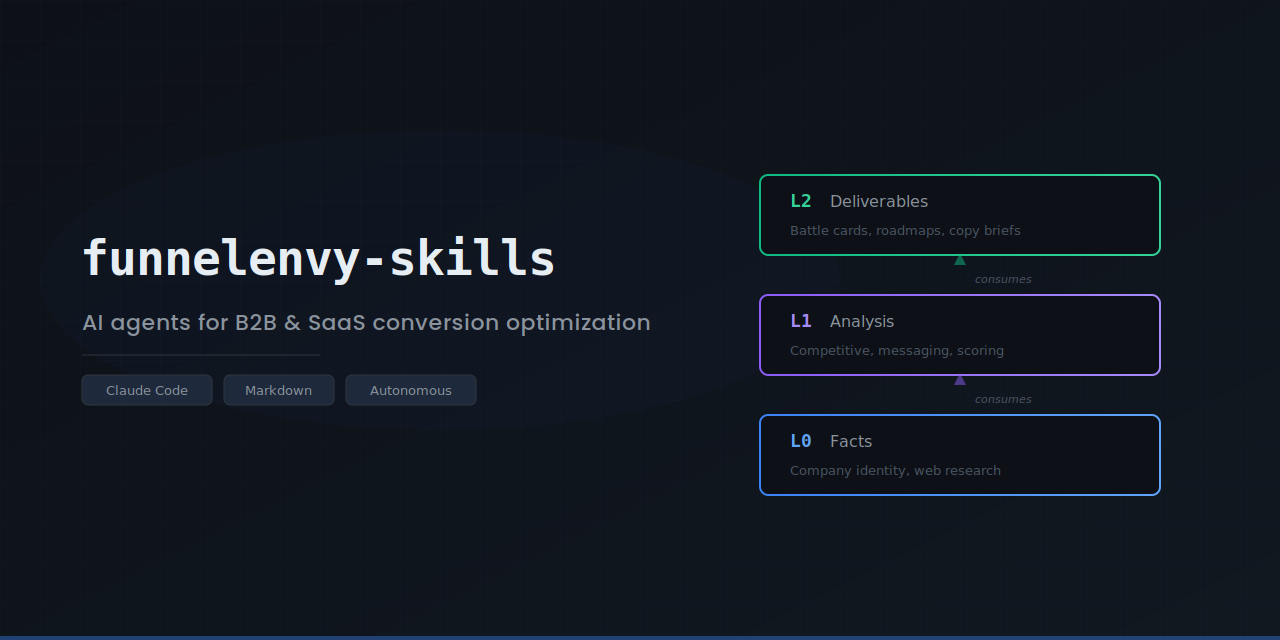The image size is (1280, 640).
Task: Click the 'Battle cards, roadmaps, copy briefs' text
Action: [905, 231]
